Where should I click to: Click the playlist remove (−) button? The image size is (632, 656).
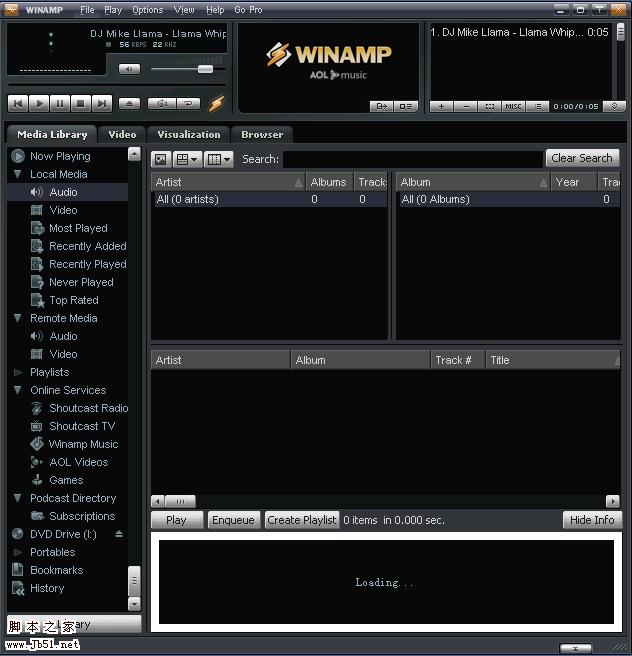point(466,106)
